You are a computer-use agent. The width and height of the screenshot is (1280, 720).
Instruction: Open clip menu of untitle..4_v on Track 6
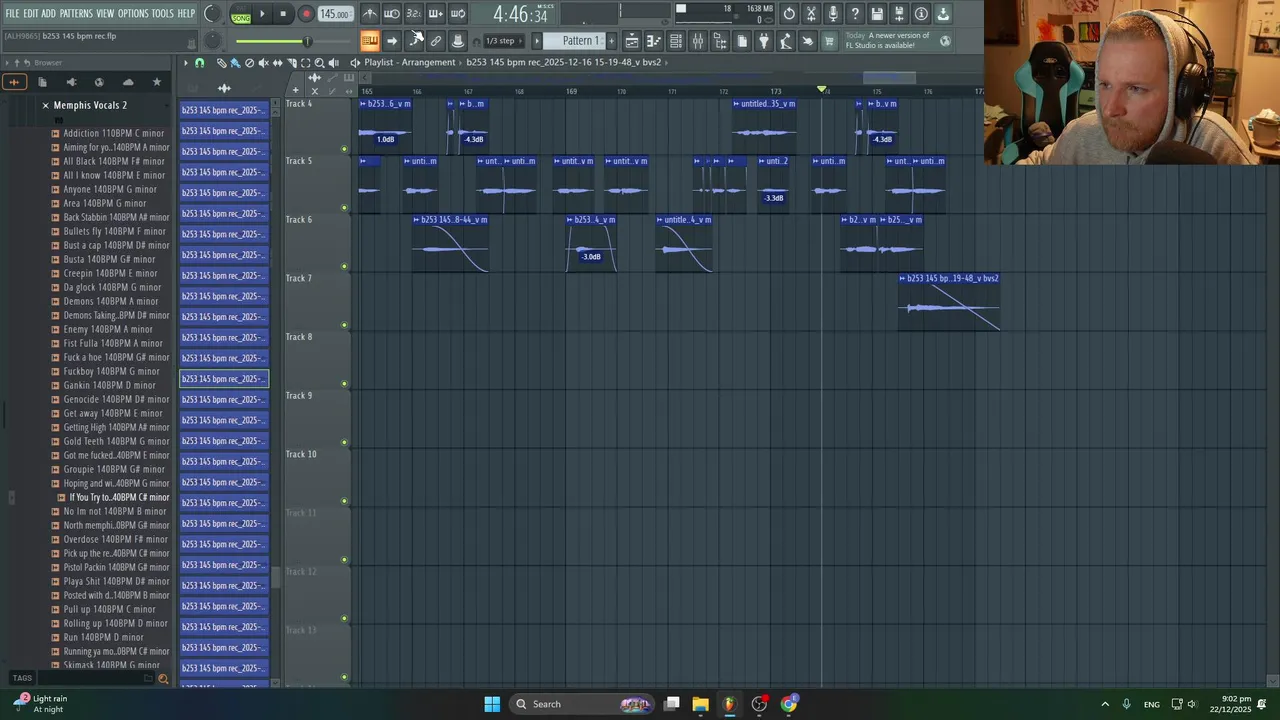click(x=661, y=220)
